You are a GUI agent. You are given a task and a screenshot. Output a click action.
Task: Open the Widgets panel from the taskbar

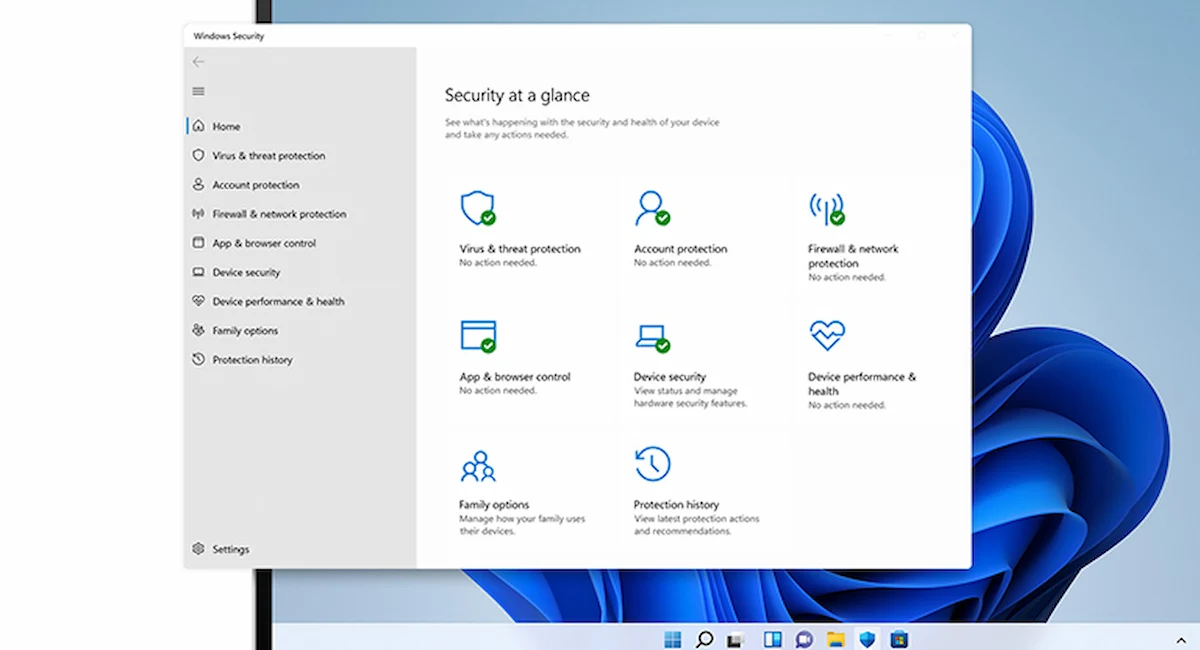click(x=772, y=639)
